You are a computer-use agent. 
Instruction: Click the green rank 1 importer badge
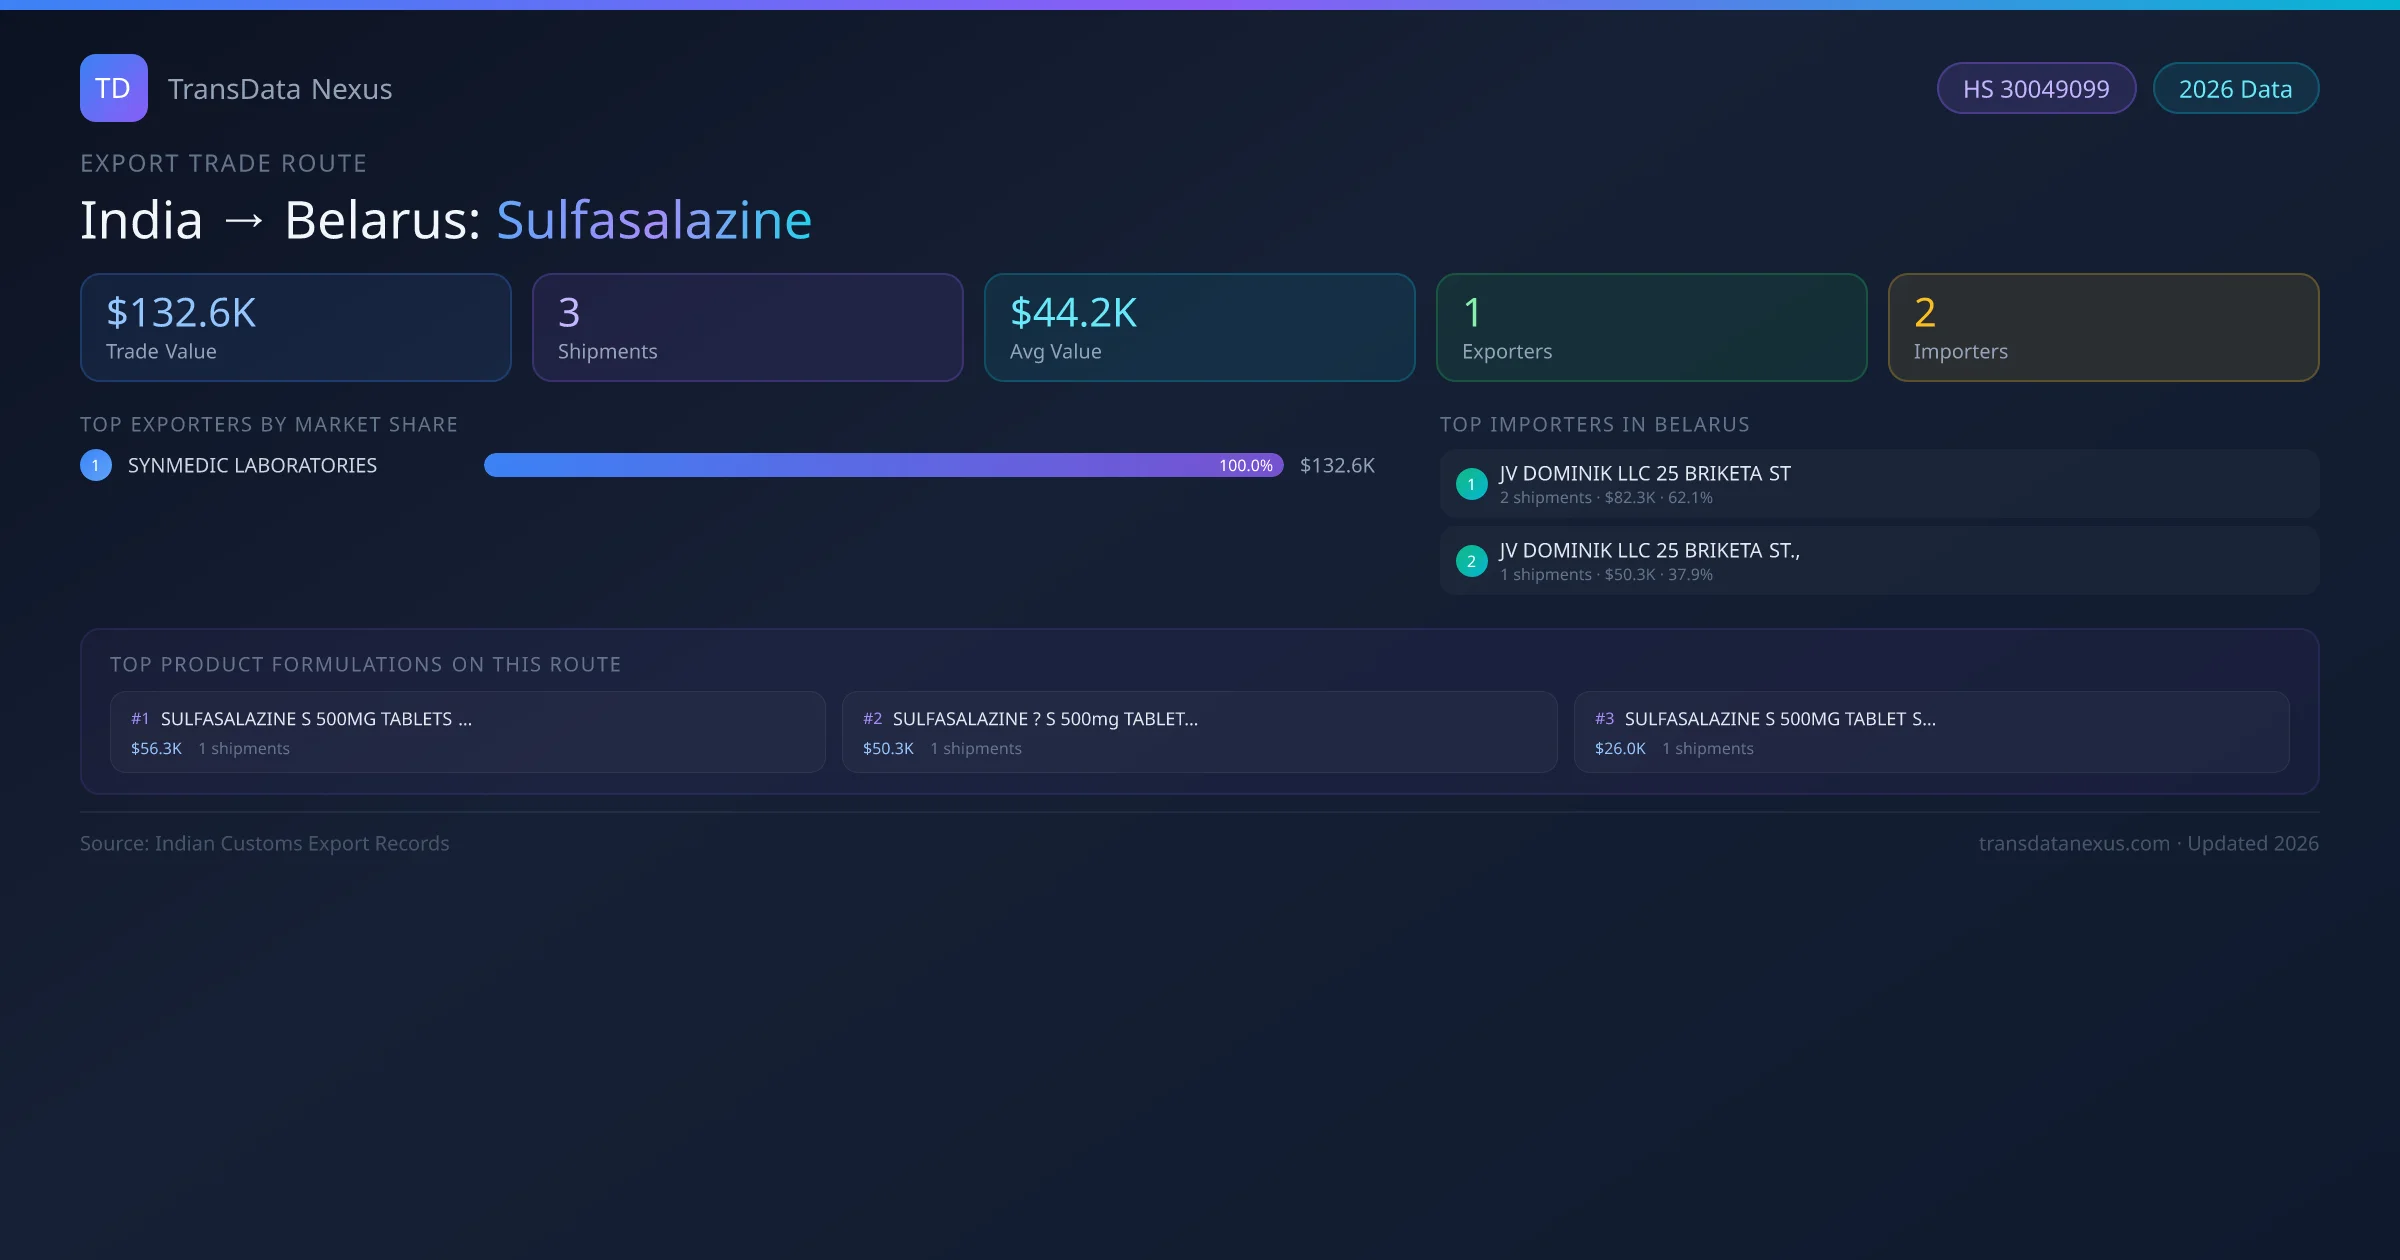pos(1471,484)
